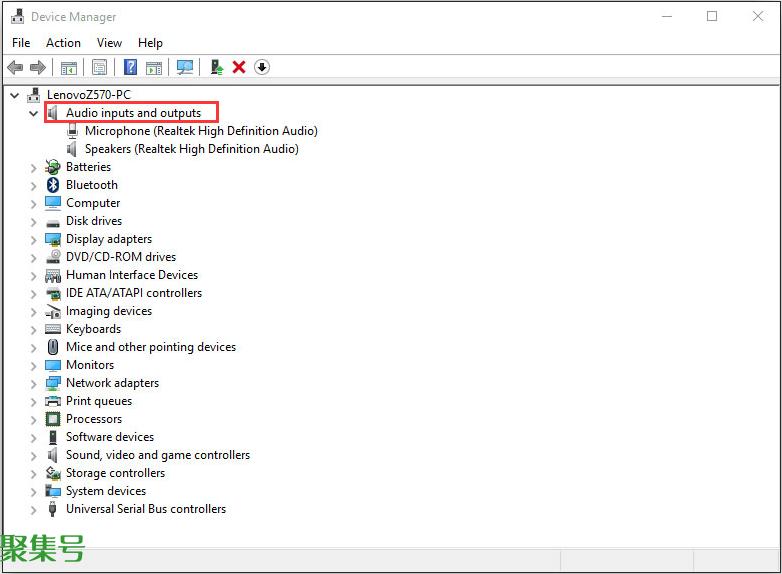Expand the Disk drives chevron

pyautogui.click(x=33, y=222)
